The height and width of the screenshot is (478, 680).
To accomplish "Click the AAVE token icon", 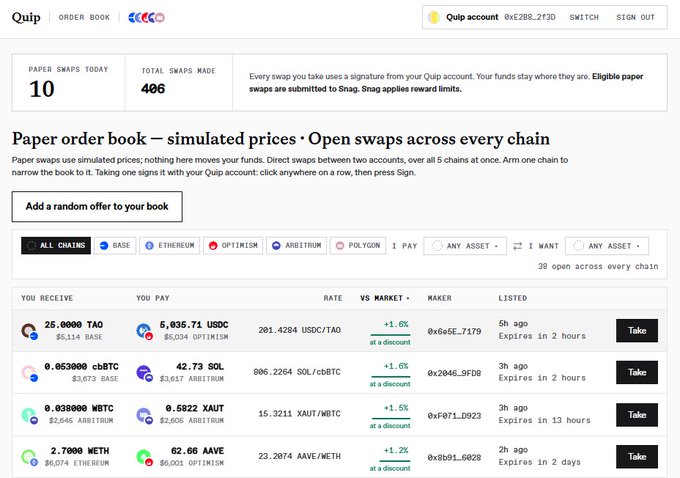I will [143, 456].
